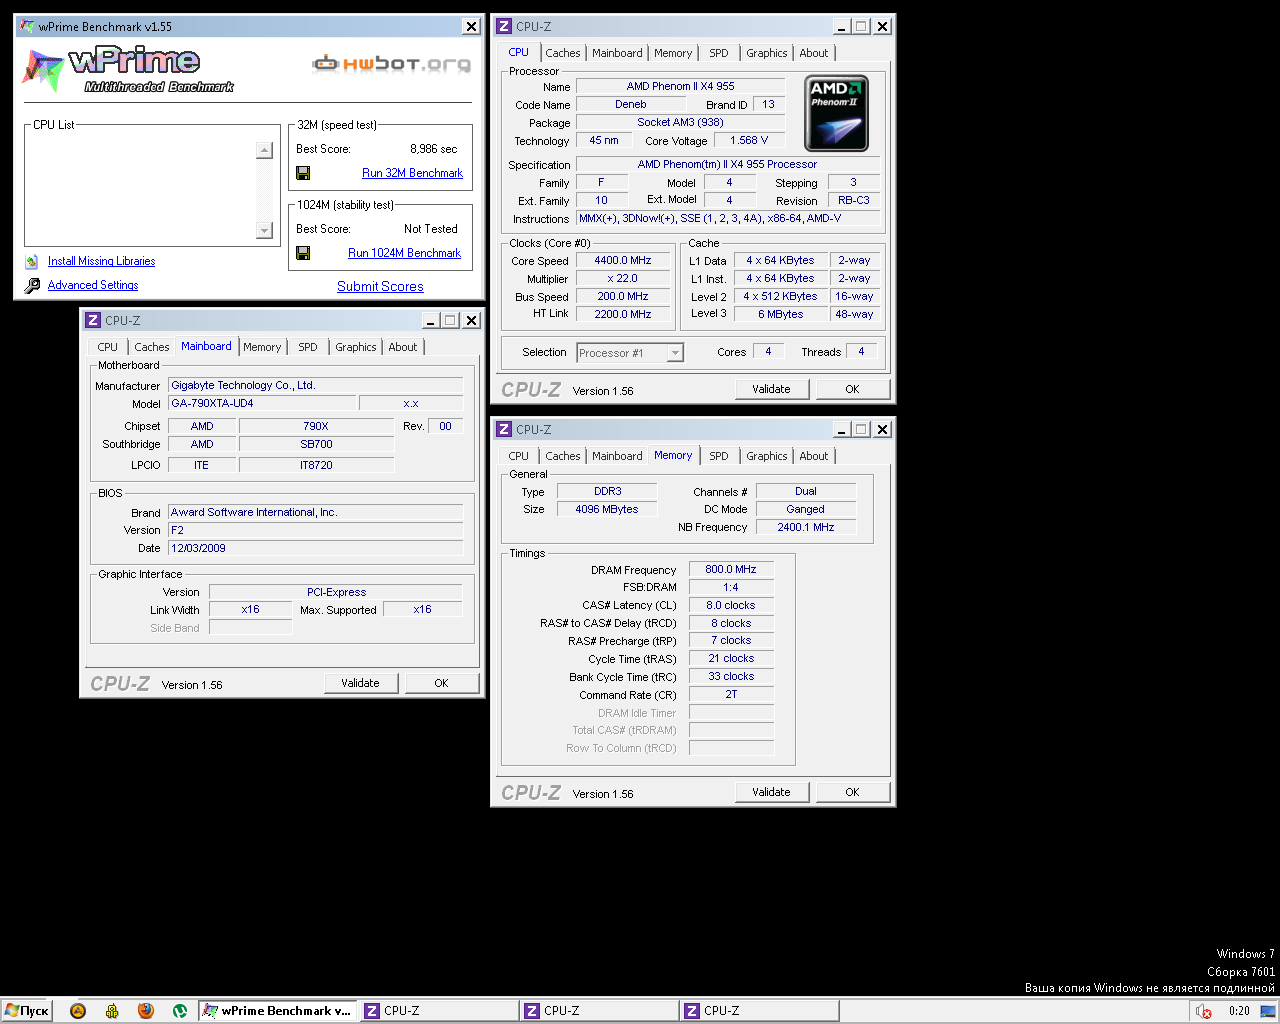Click Validate in the CPU-Z Memory window

pyautogui.click(x=771, y=792)
